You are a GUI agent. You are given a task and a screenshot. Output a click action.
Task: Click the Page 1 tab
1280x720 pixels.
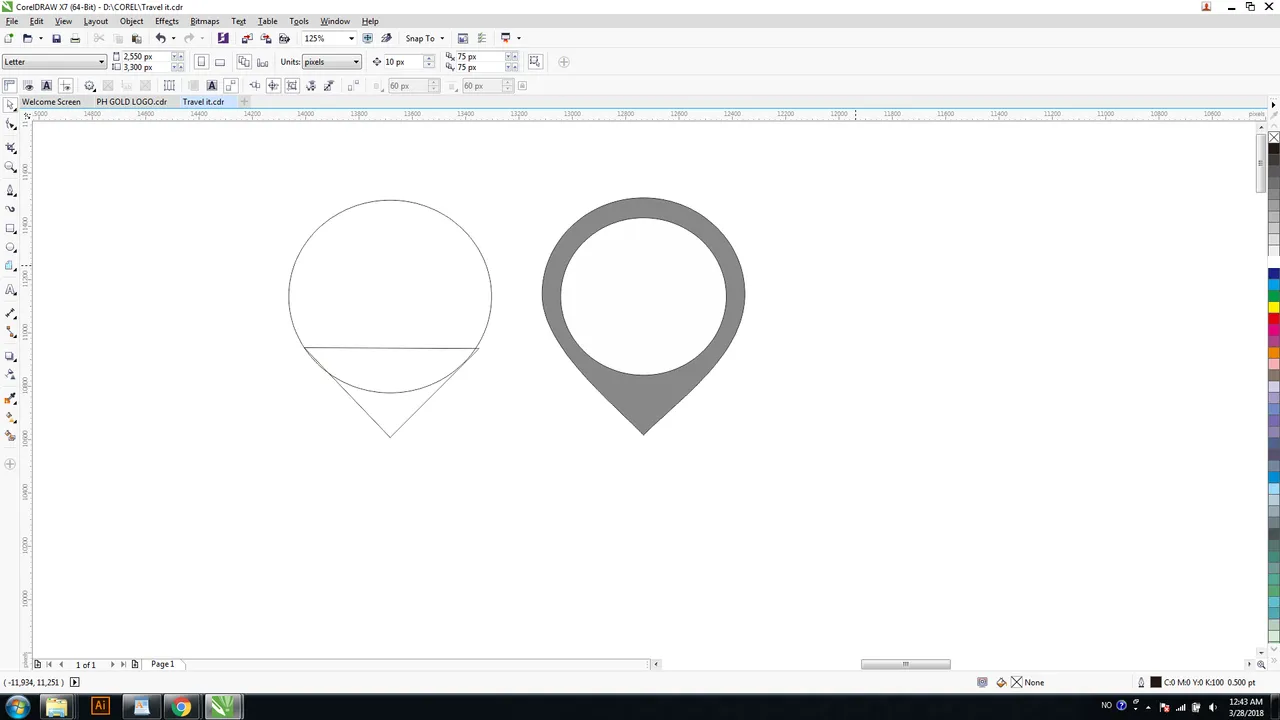pyautogui.click(x=162, y=664)
